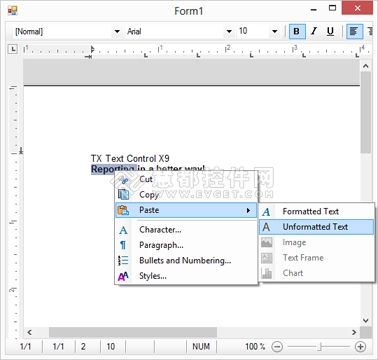Click the NUM status bar indicator
378x360 pixels.
click(201, 347)
